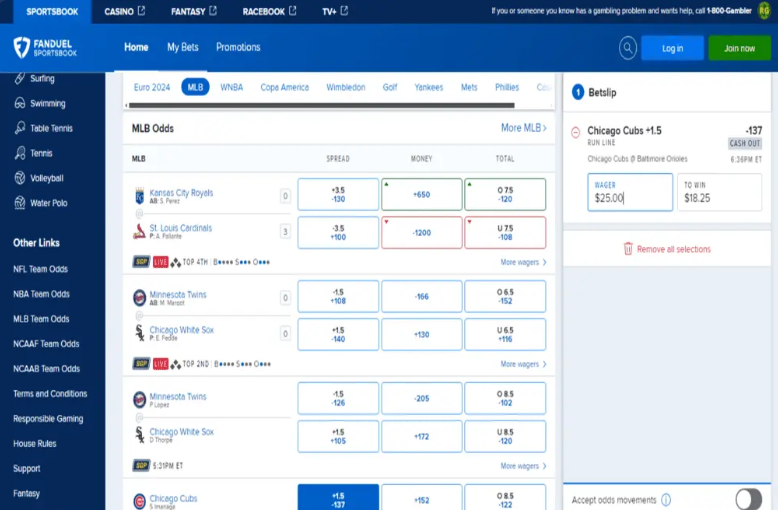Click the SGP badge under Royals game
Image resolution: width=778 pixels, height=510 pixels.
tap(141, 262)
